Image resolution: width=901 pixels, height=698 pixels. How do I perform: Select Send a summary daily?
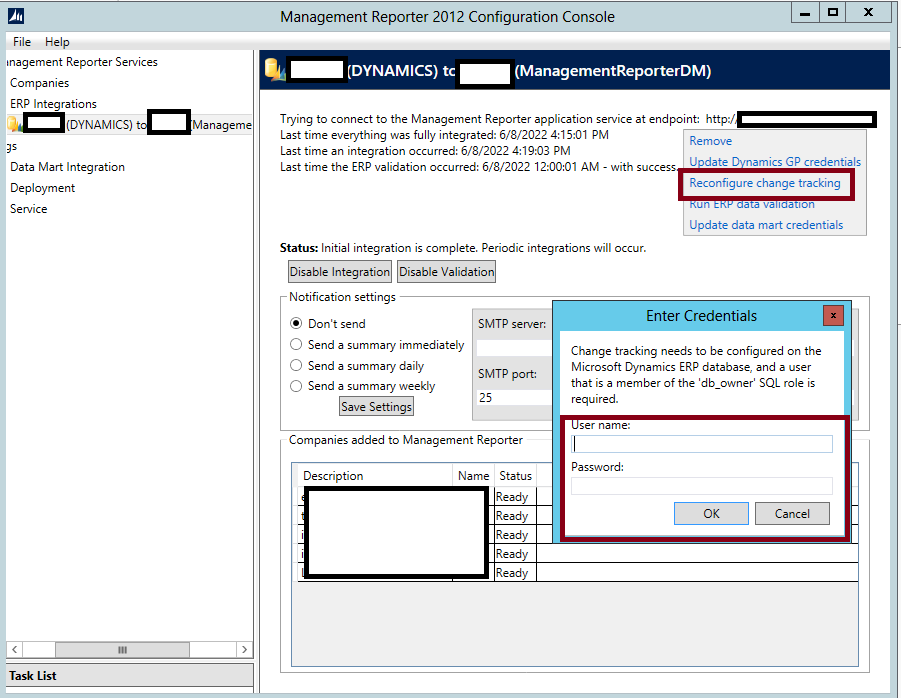click(296, 365)
